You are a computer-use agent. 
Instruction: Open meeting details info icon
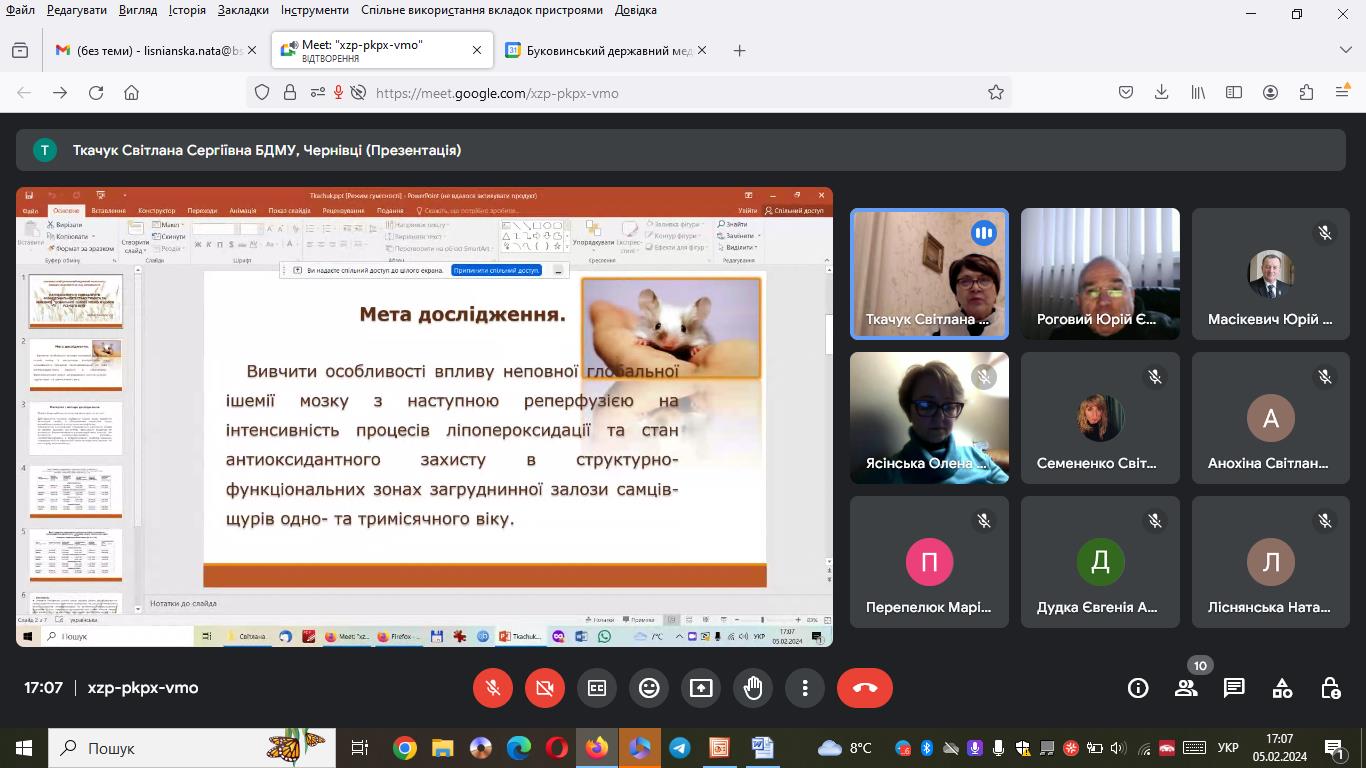pyautogui.click(x=1138, y=688)
